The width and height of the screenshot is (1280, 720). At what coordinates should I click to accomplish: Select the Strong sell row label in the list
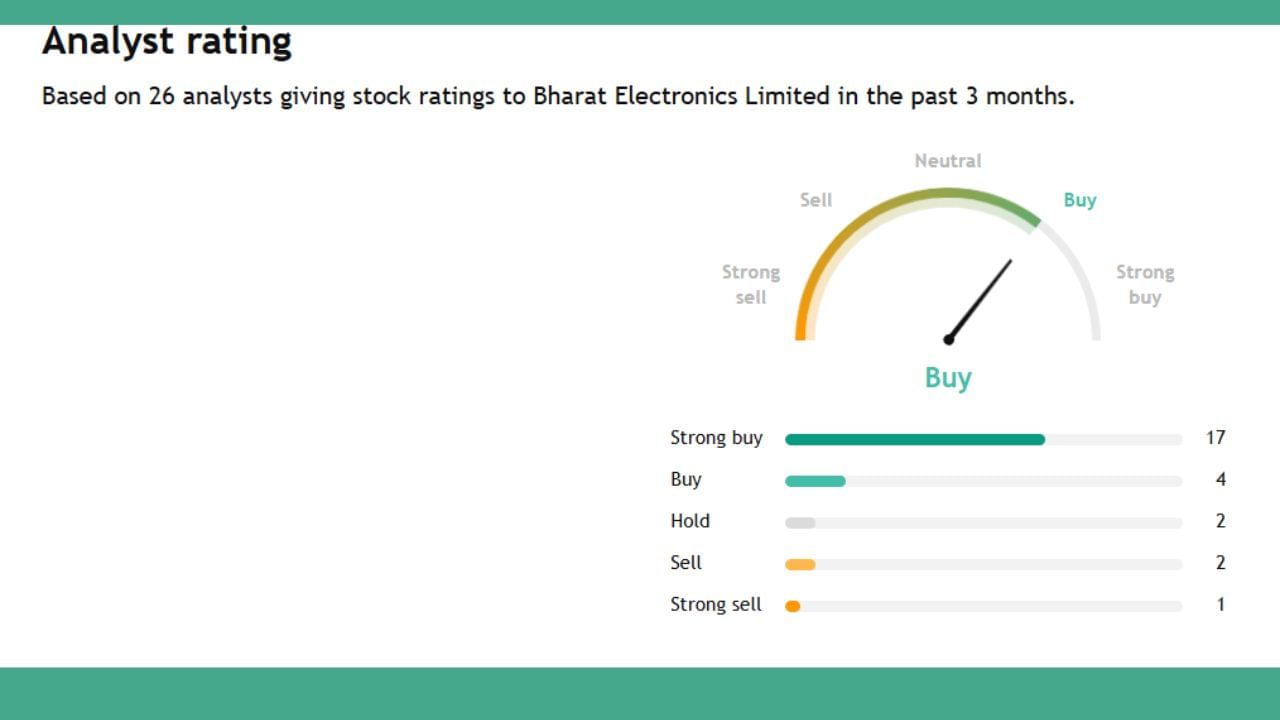click(716, 605)
